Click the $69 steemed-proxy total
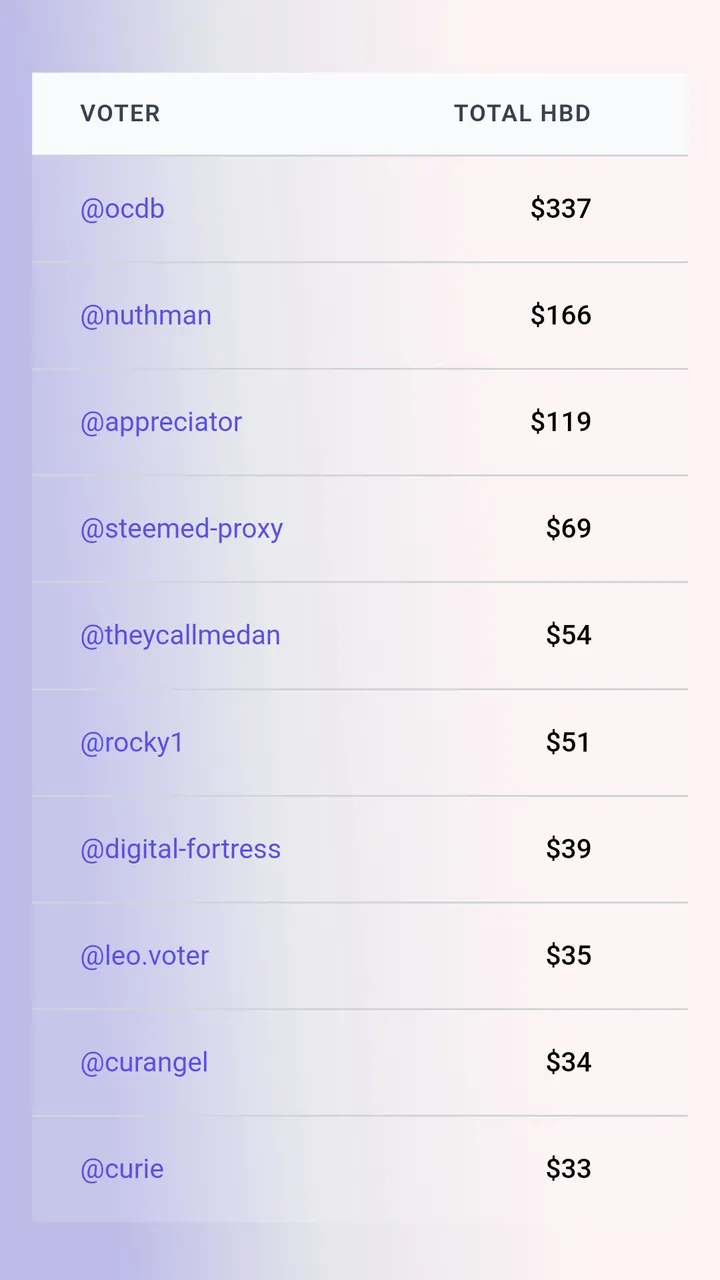Viewport: 720px width, 1280px height. coord(569,529)
